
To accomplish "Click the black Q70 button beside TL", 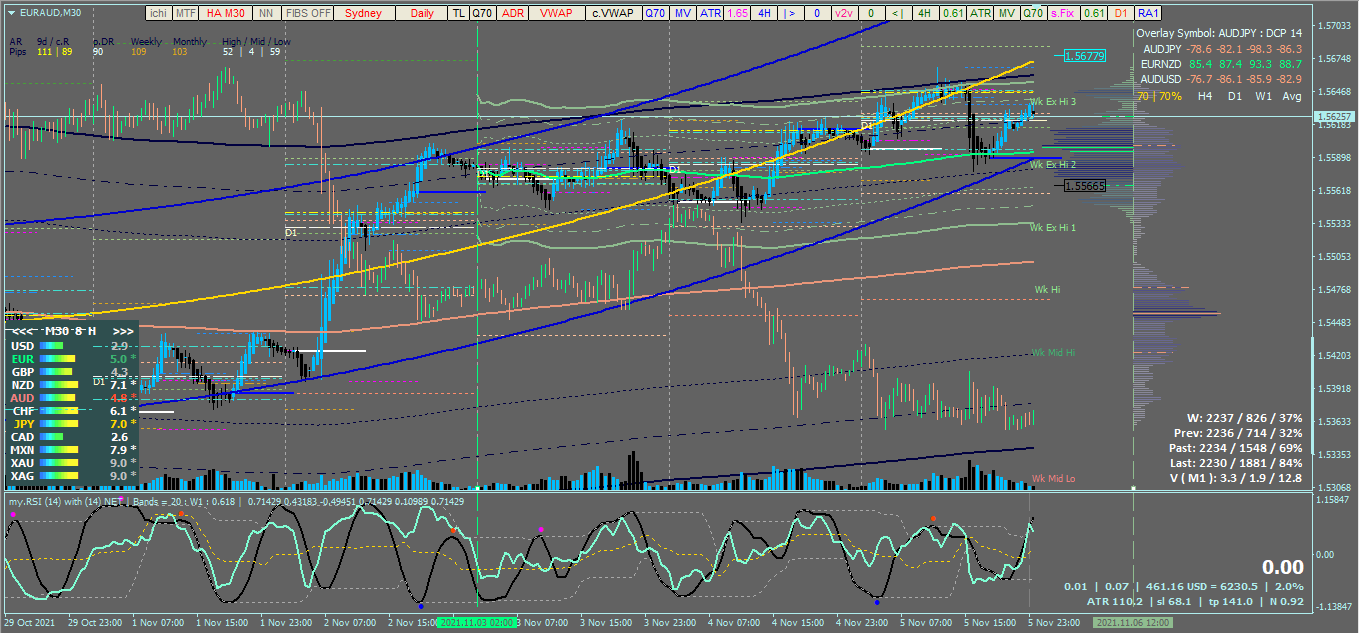I will click(x=482, y=13).
